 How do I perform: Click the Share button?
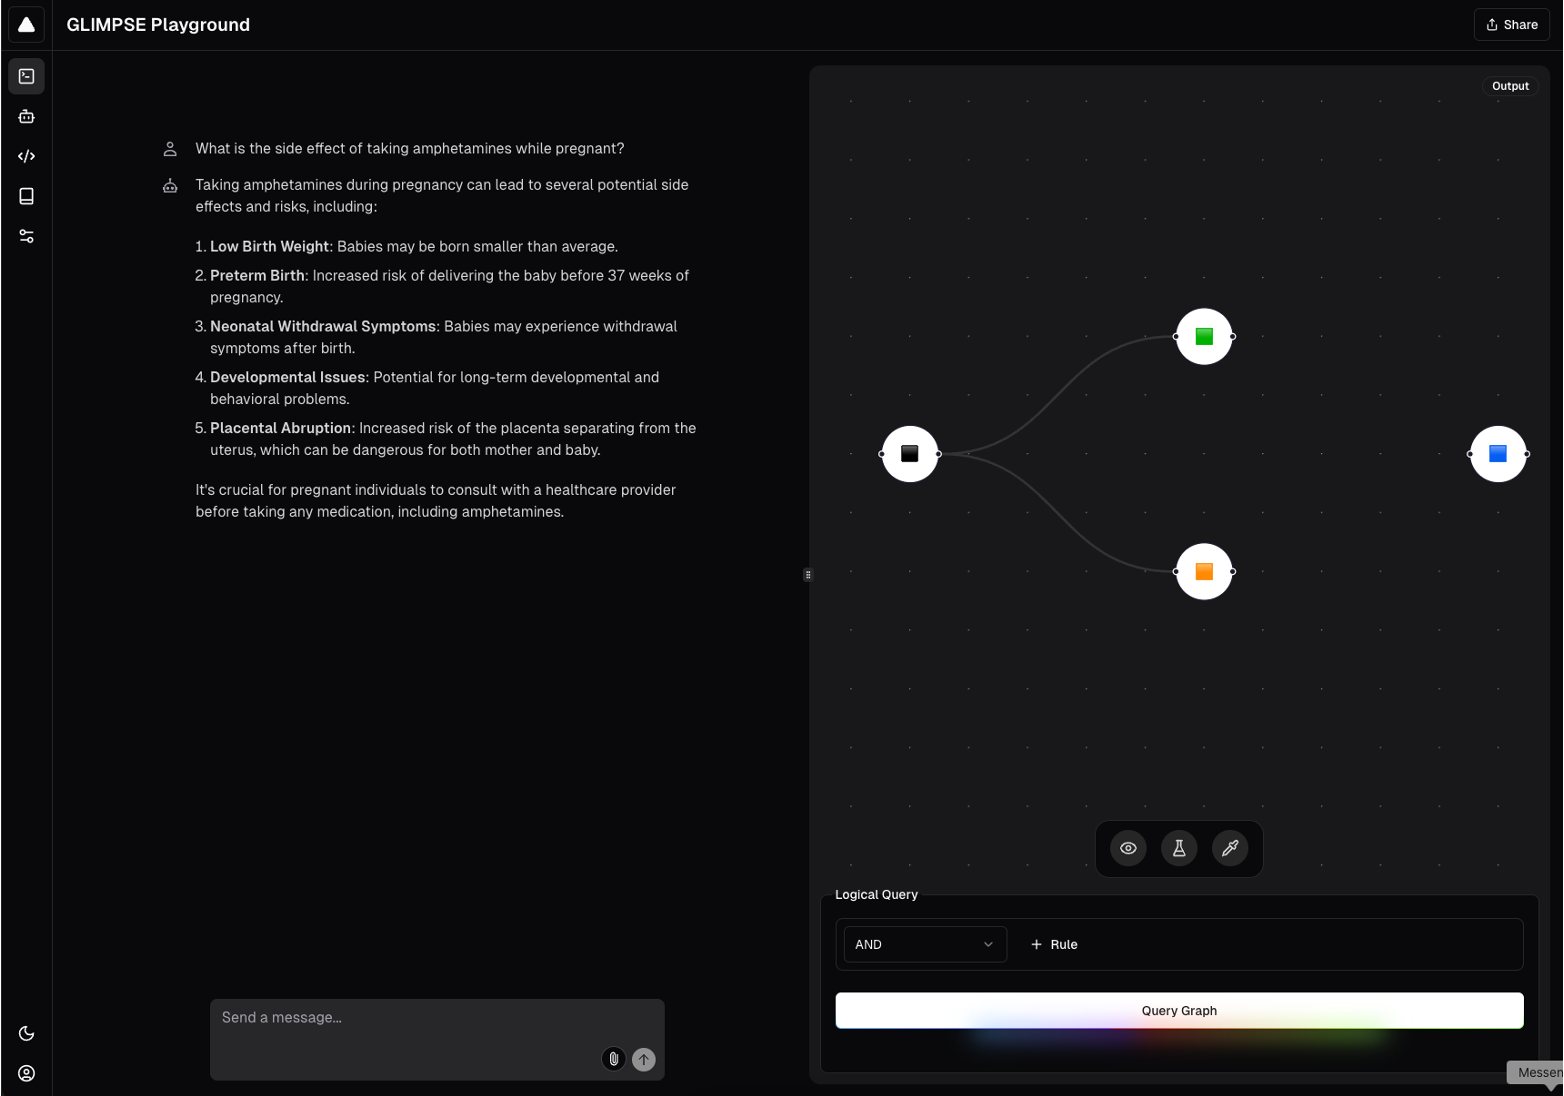point(1511,24)
